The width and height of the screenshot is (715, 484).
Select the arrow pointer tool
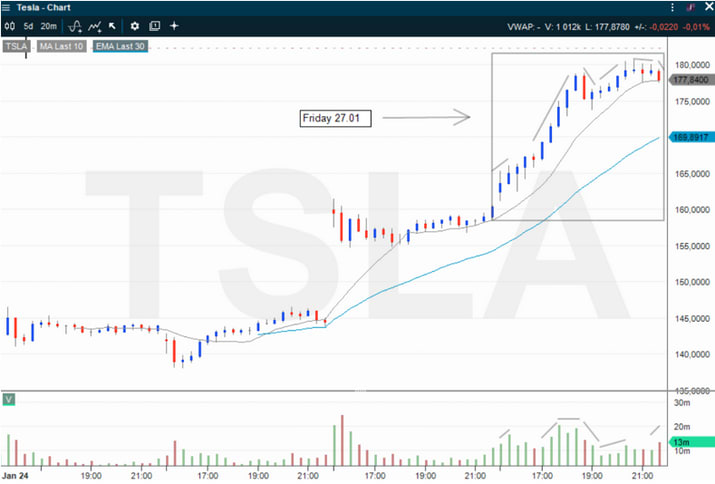point(112,26)
